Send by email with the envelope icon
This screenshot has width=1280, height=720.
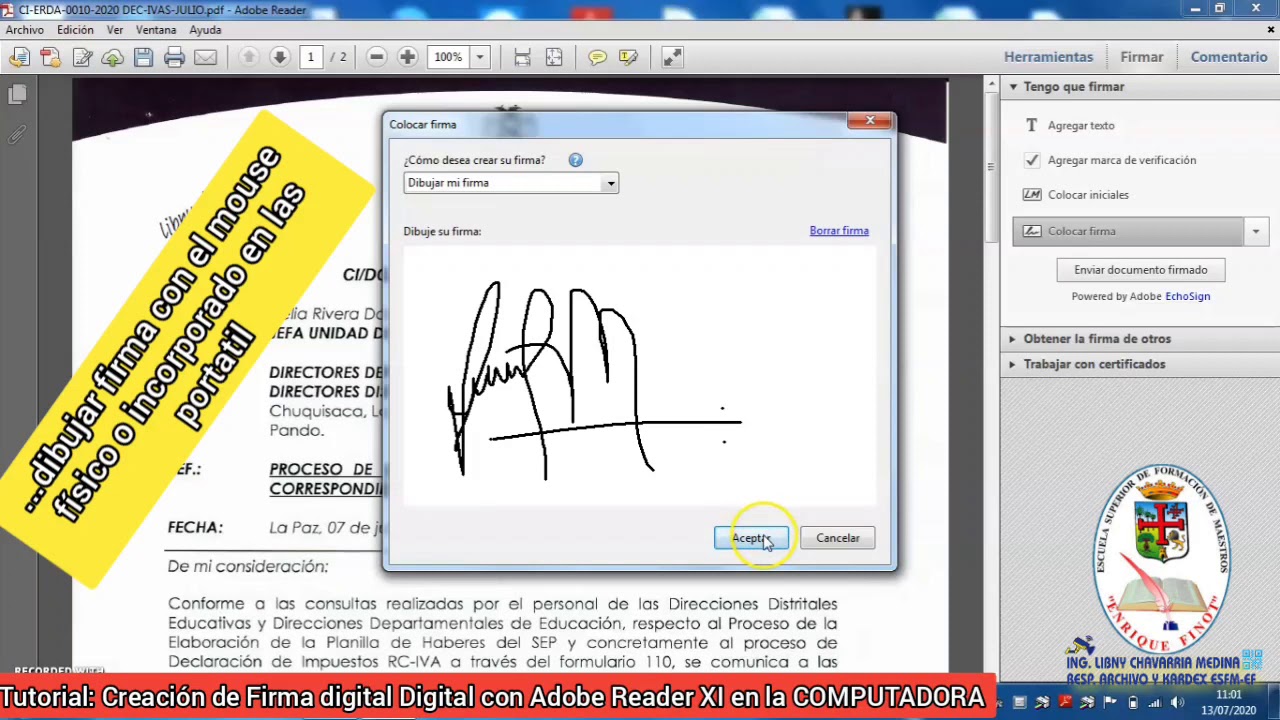[206, 57]
